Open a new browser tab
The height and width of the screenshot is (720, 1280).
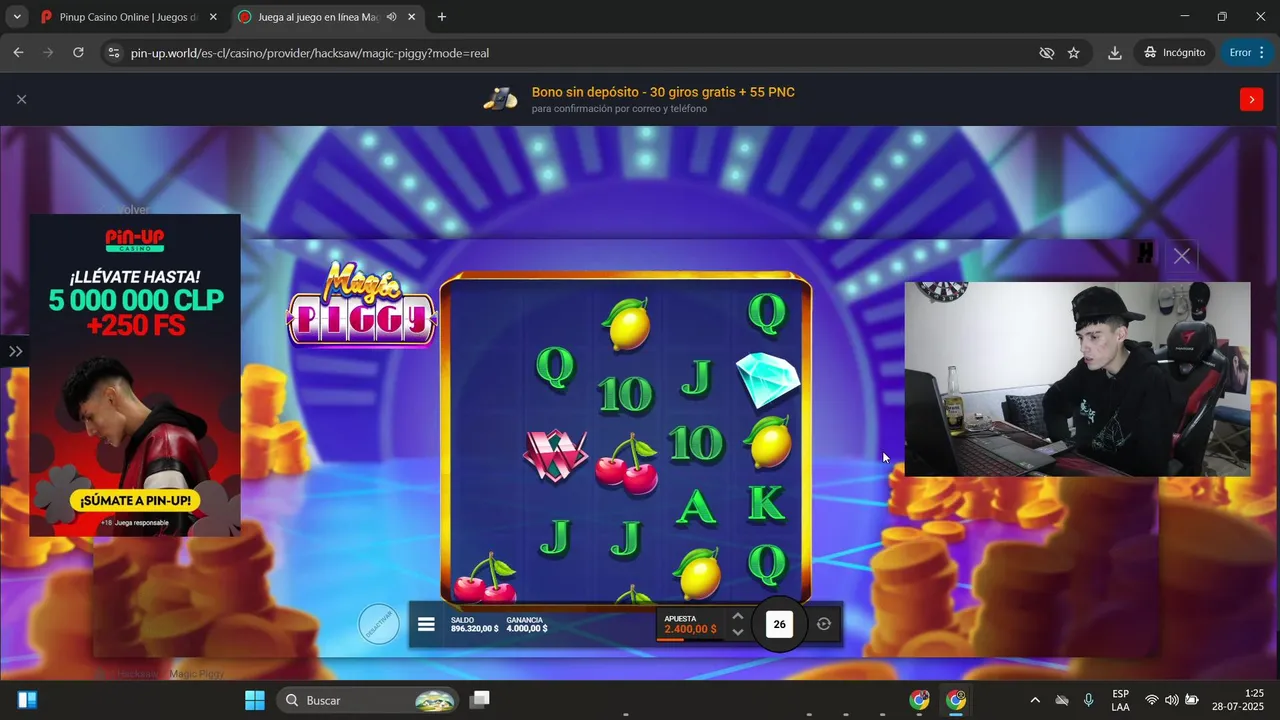point(442,17)
